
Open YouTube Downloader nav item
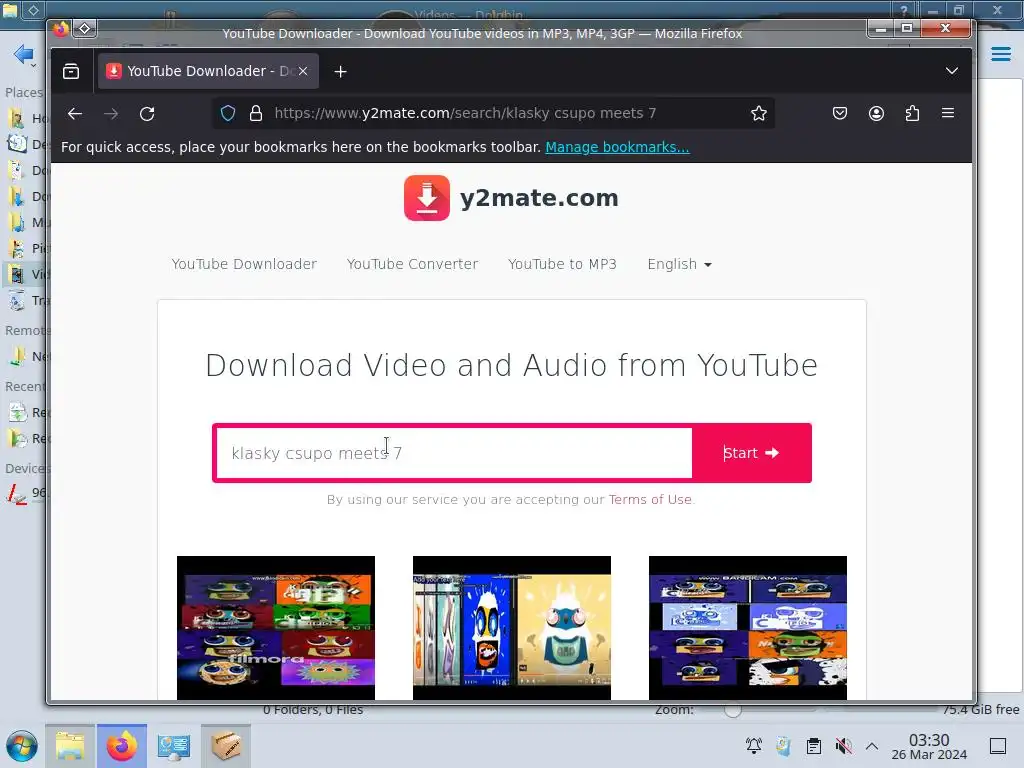tap(244, 264)
